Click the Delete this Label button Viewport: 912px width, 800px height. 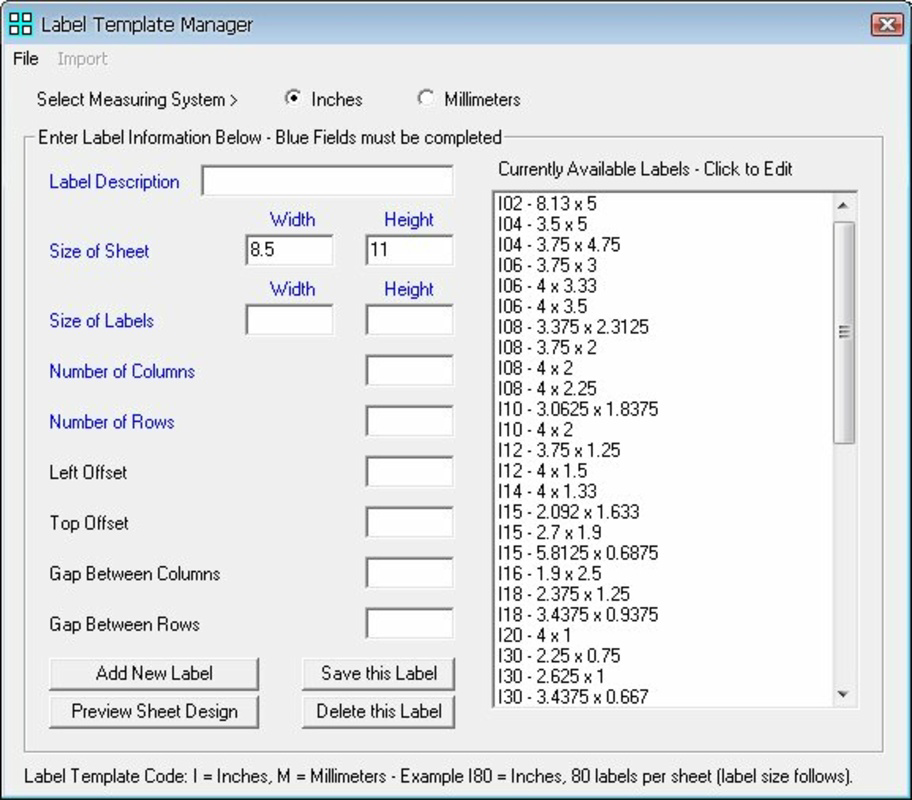click(x=379, y=712)
